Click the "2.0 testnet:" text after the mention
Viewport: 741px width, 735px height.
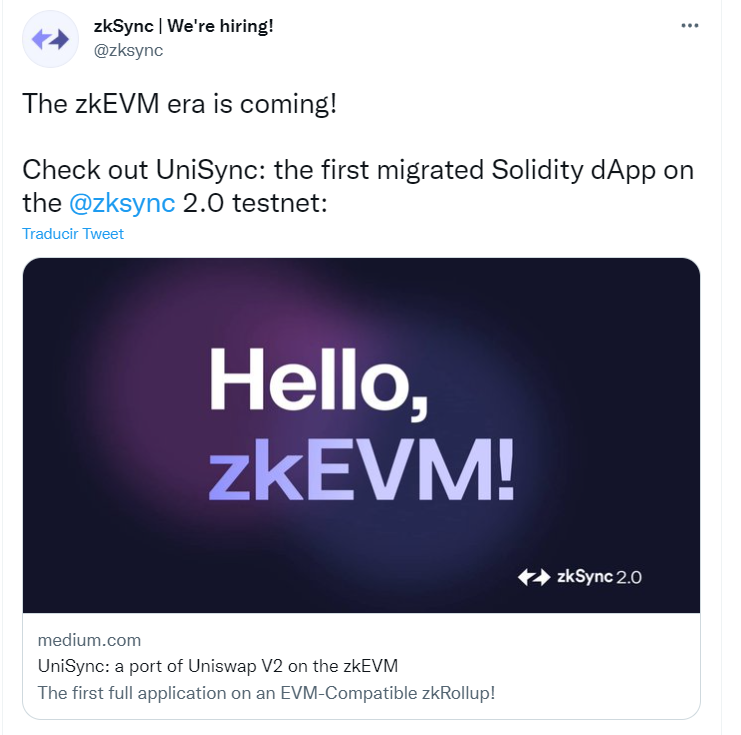(x=258, y=202)
